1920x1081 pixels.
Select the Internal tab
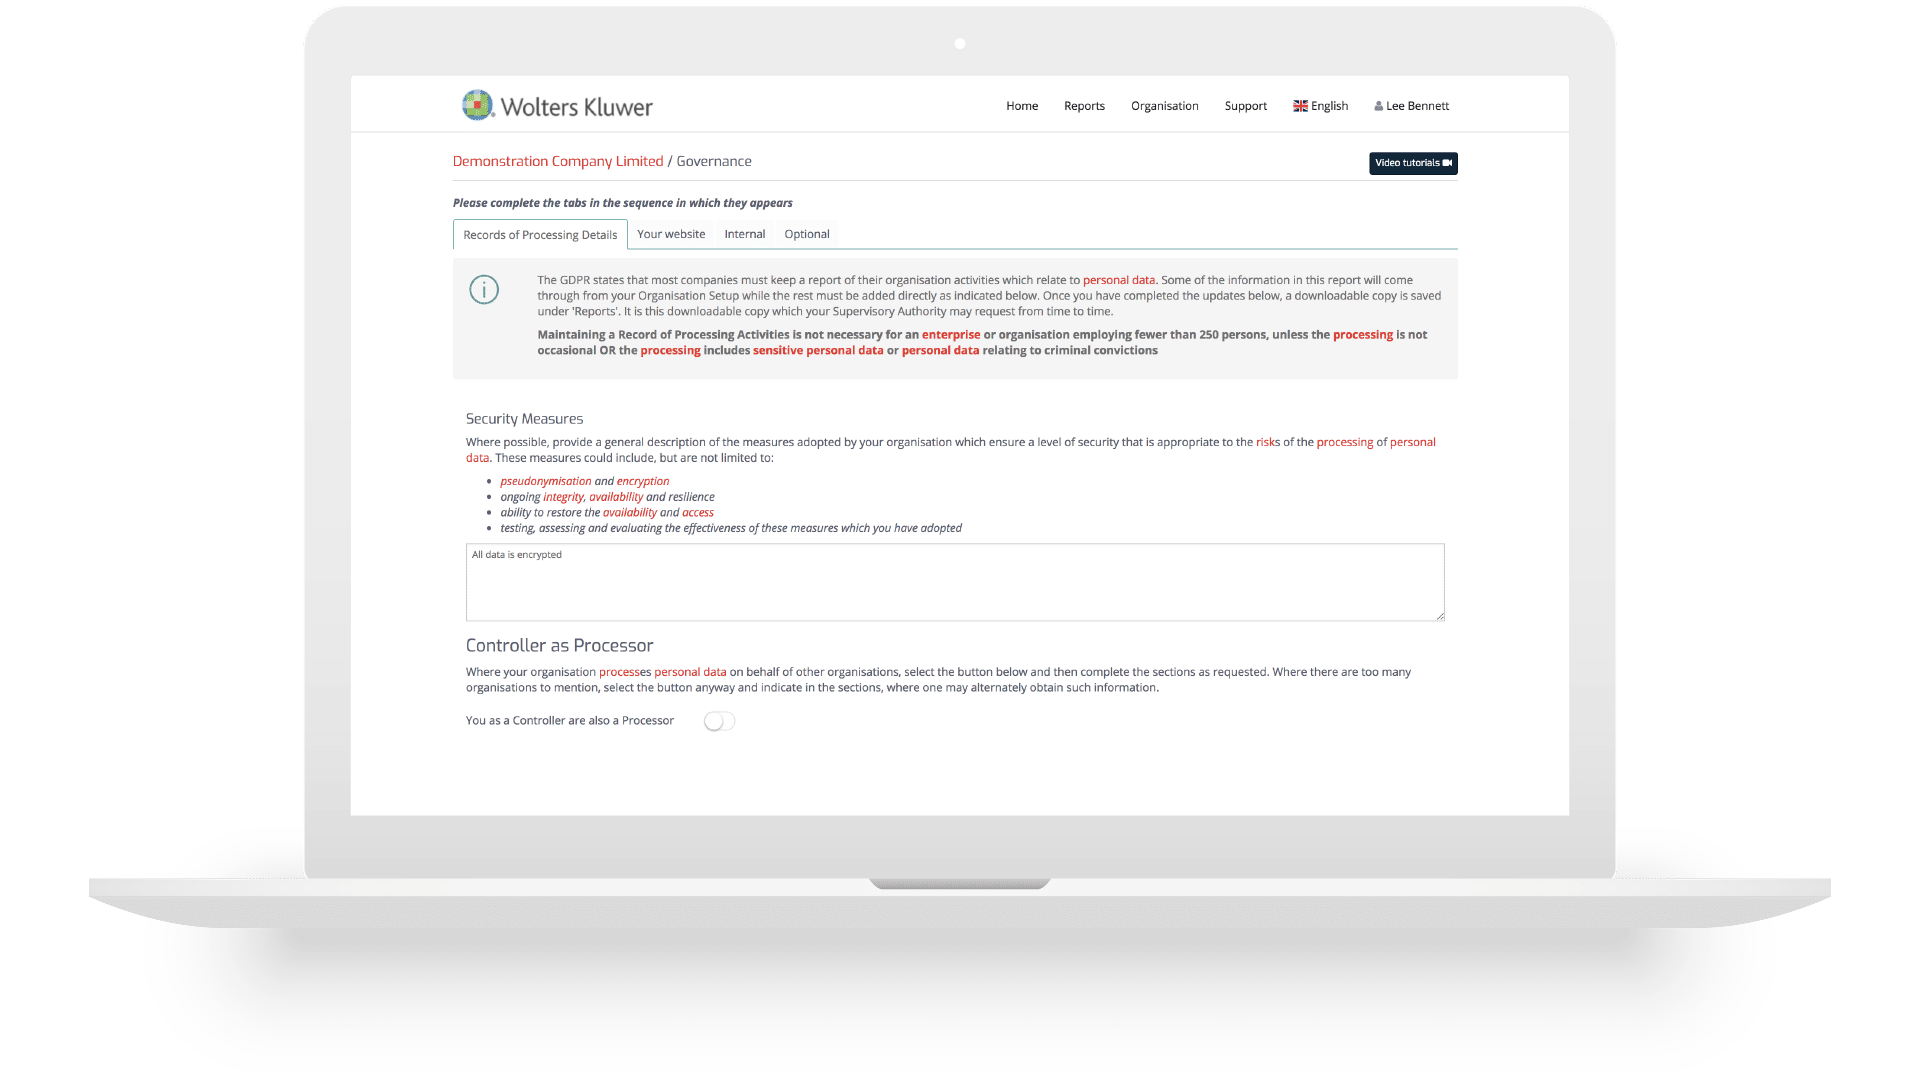pos(744,233)
